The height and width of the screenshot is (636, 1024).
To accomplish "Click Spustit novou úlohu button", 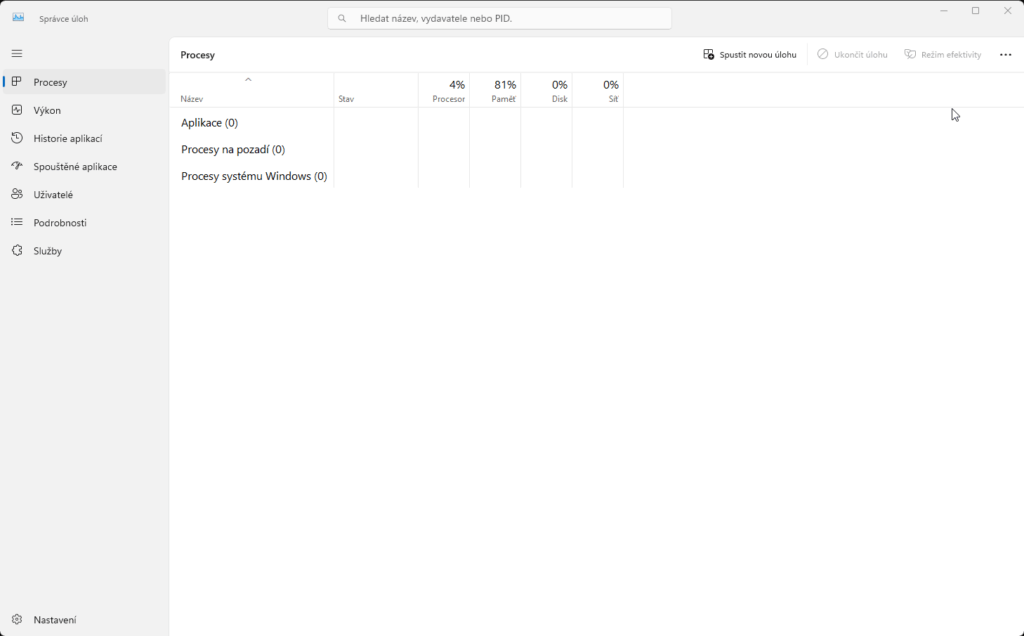I will [750, 55].
